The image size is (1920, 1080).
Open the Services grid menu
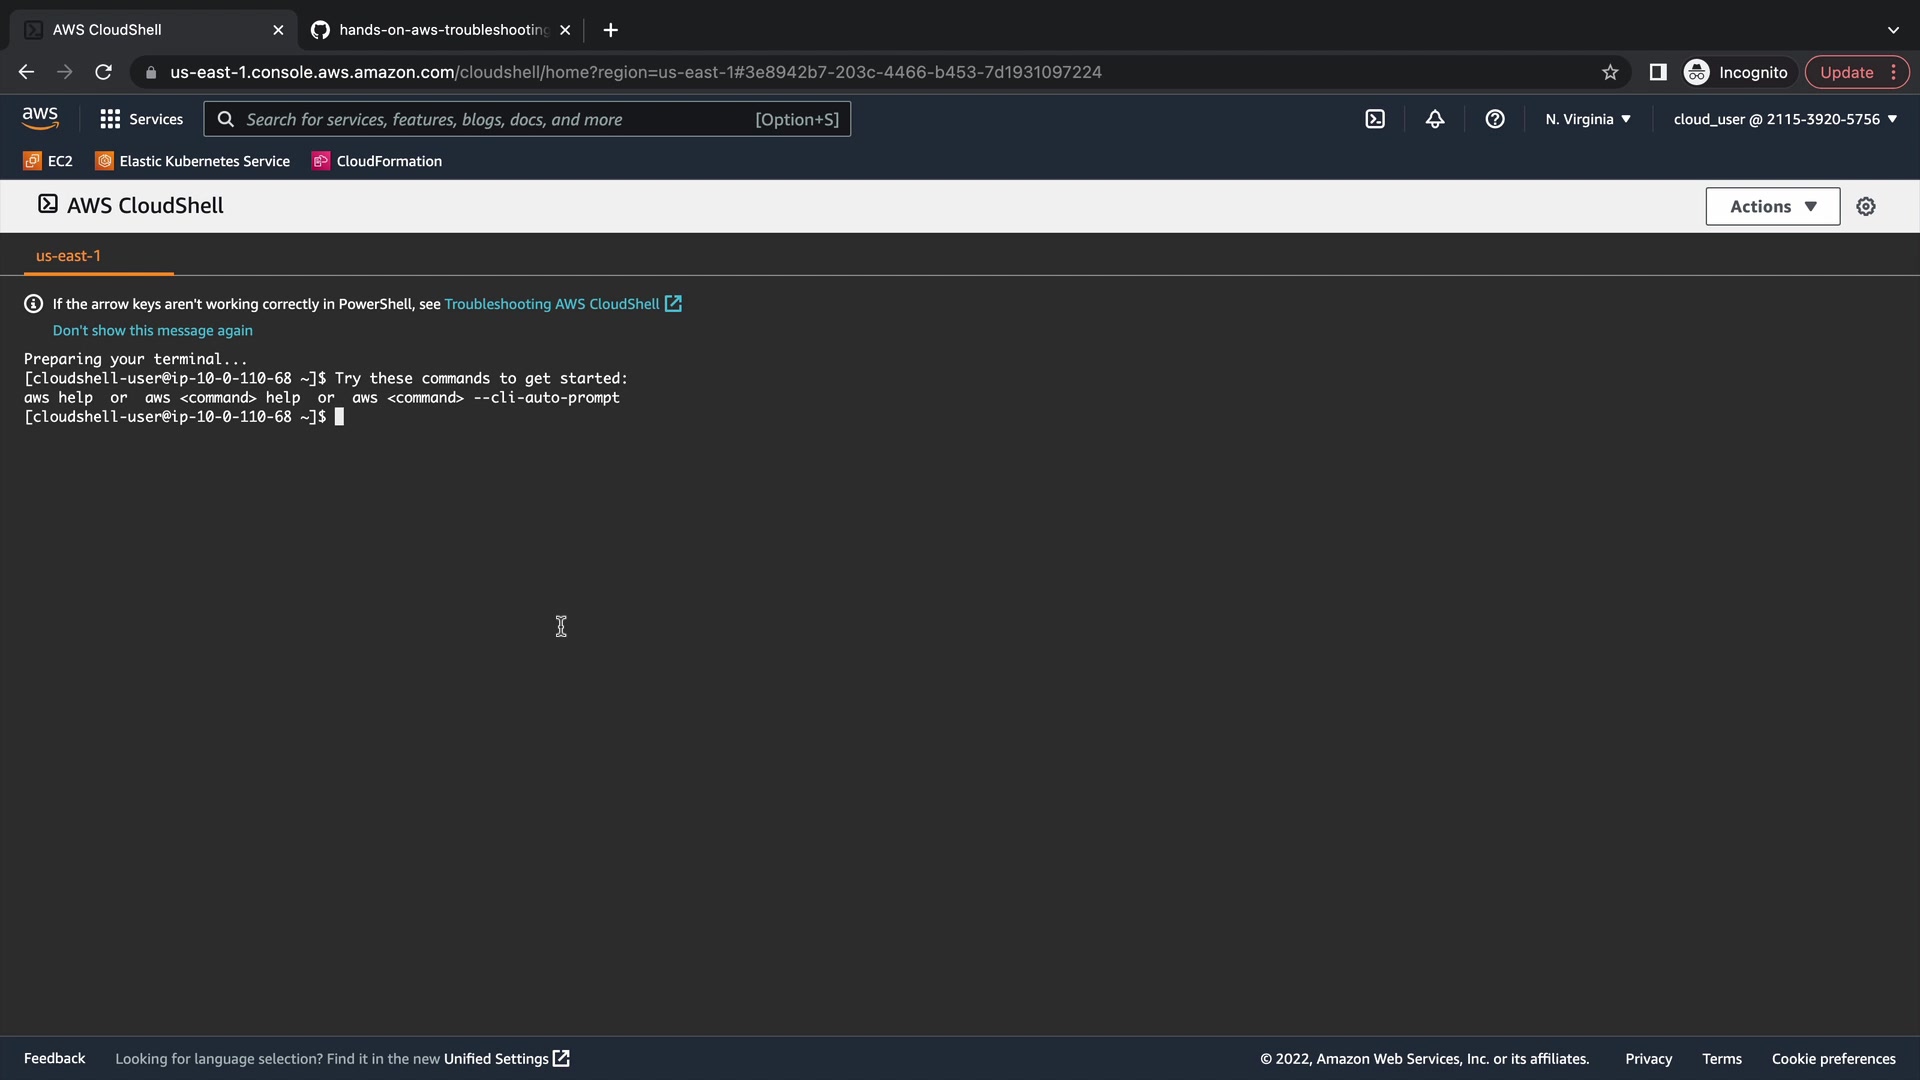(x=141, y=119)
